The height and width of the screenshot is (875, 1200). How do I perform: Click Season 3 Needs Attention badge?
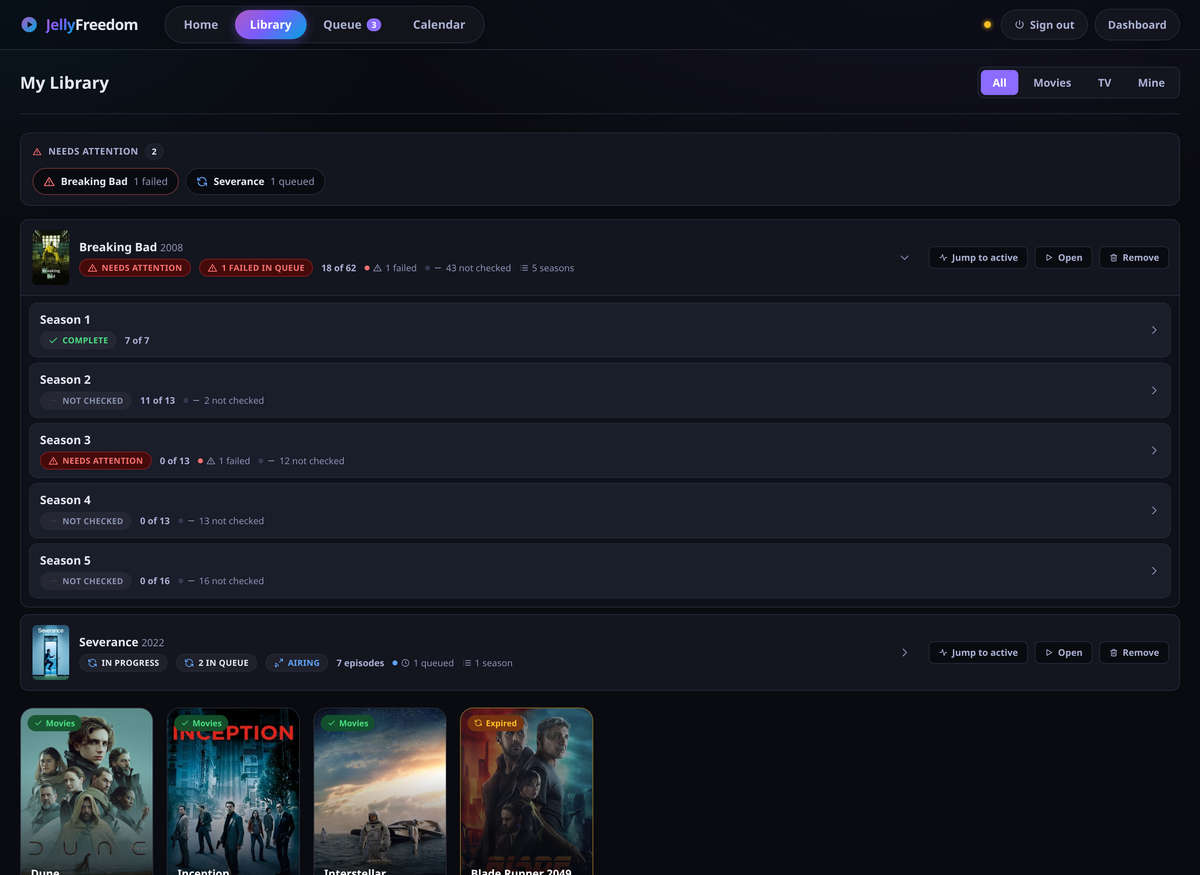pos(96,461)
